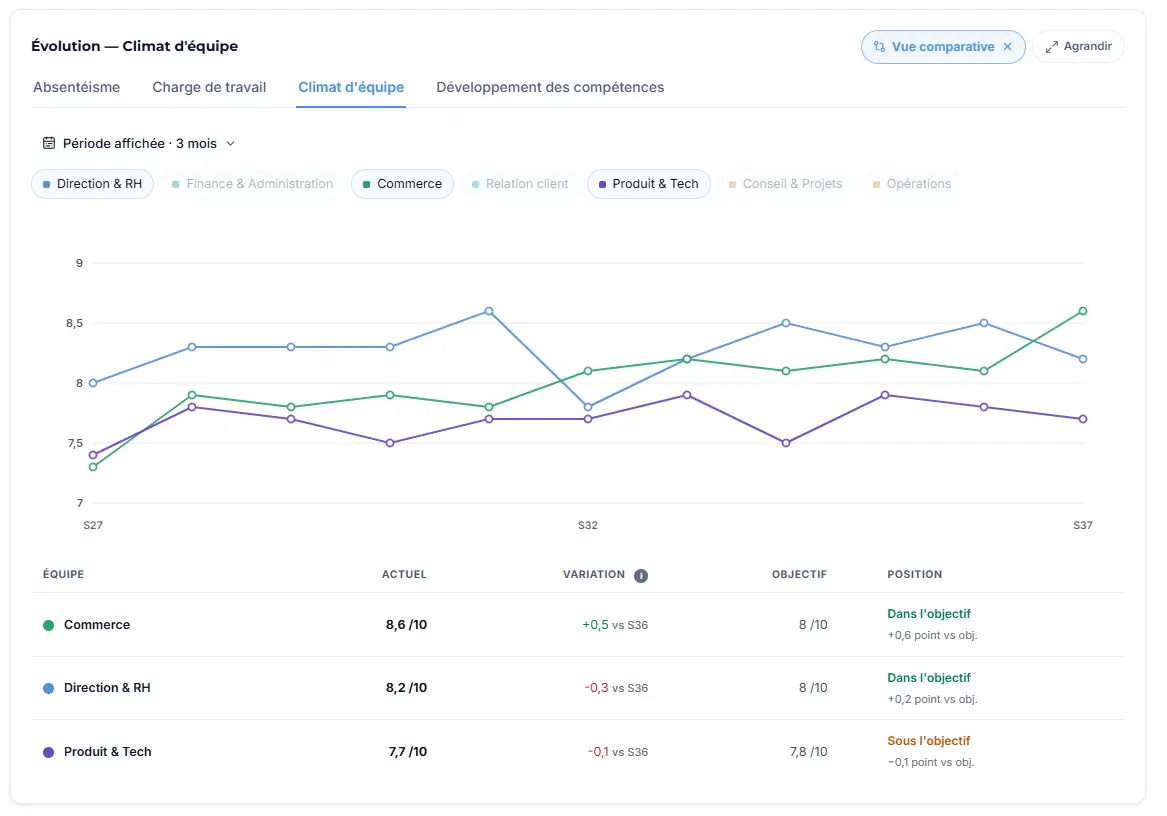Click the Sous l'objectif status

coord(929,741)
